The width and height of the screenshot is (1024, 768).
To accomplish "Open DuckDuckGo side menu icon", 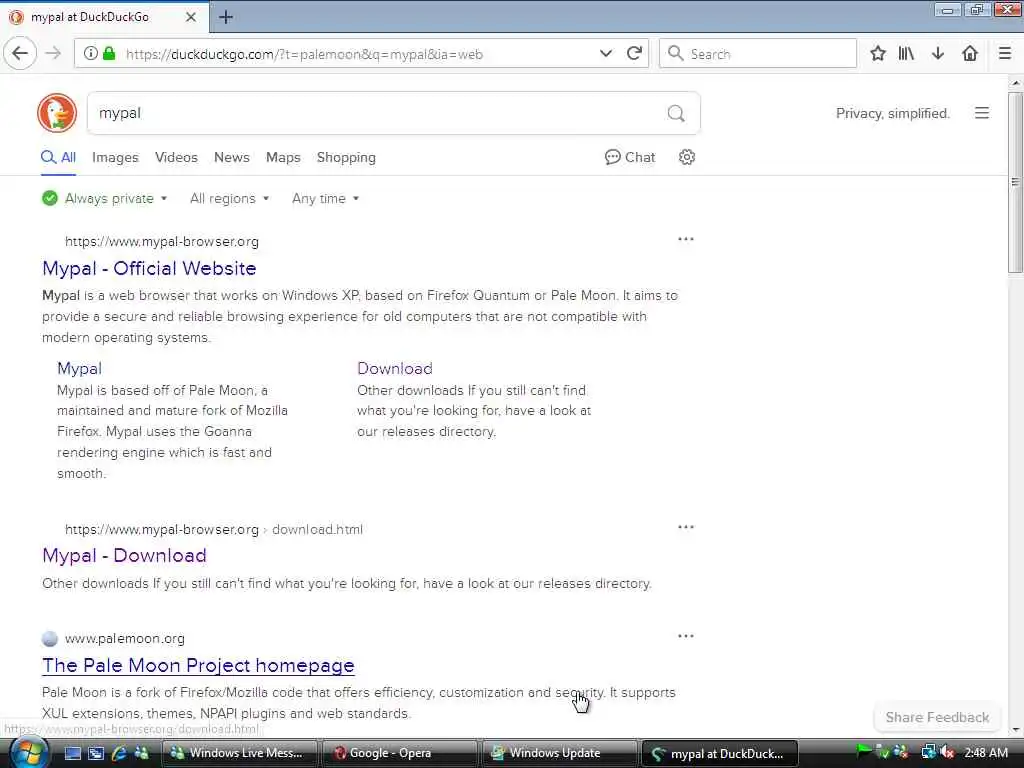I will (982, 113).
